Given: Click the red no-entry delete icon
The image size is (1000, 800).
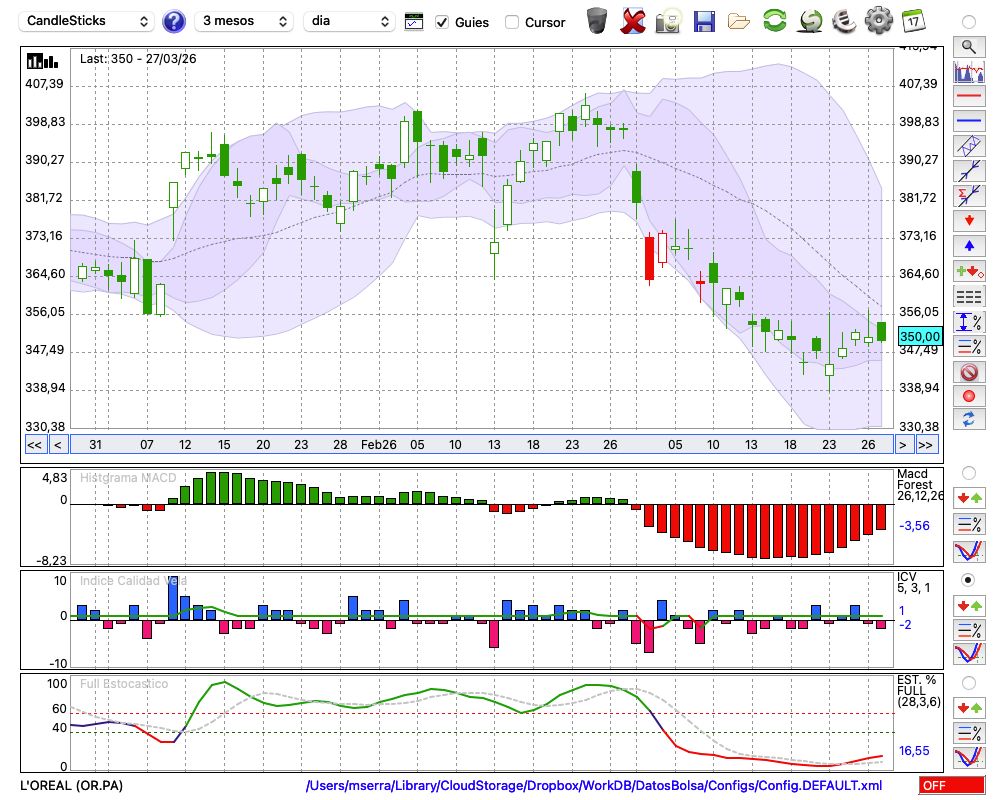Looking at the screenshot, I should pyautogui.click(x=968, y=372).
